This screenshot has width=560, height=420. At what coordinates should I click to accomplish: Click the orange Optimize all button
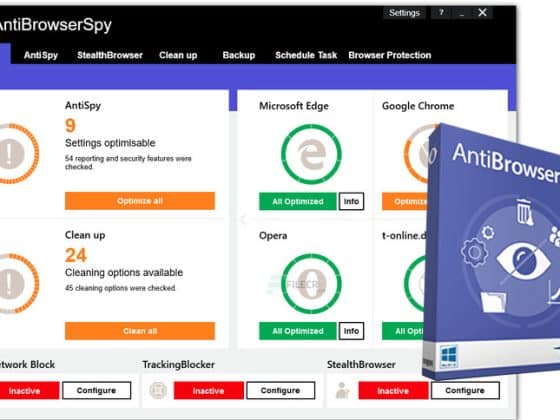140,201
